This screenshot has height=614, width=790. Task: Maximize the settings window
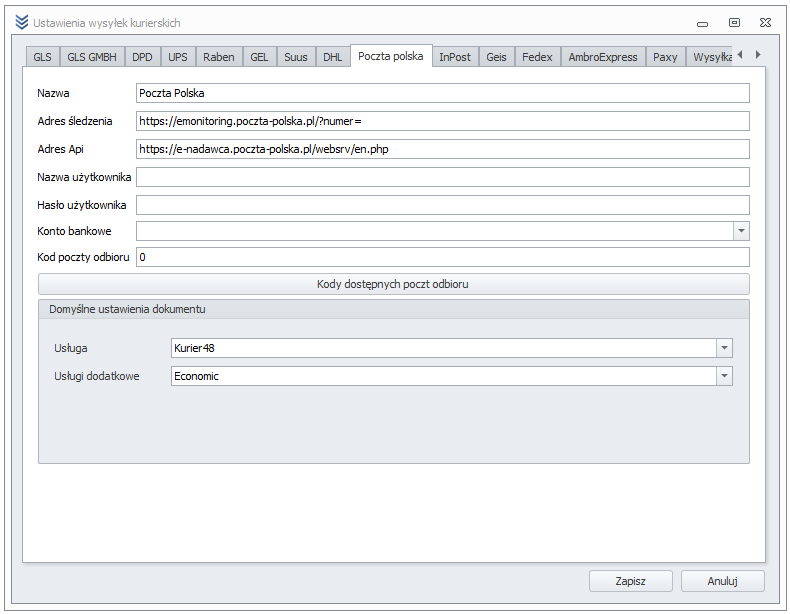click(x=734, y=23)
